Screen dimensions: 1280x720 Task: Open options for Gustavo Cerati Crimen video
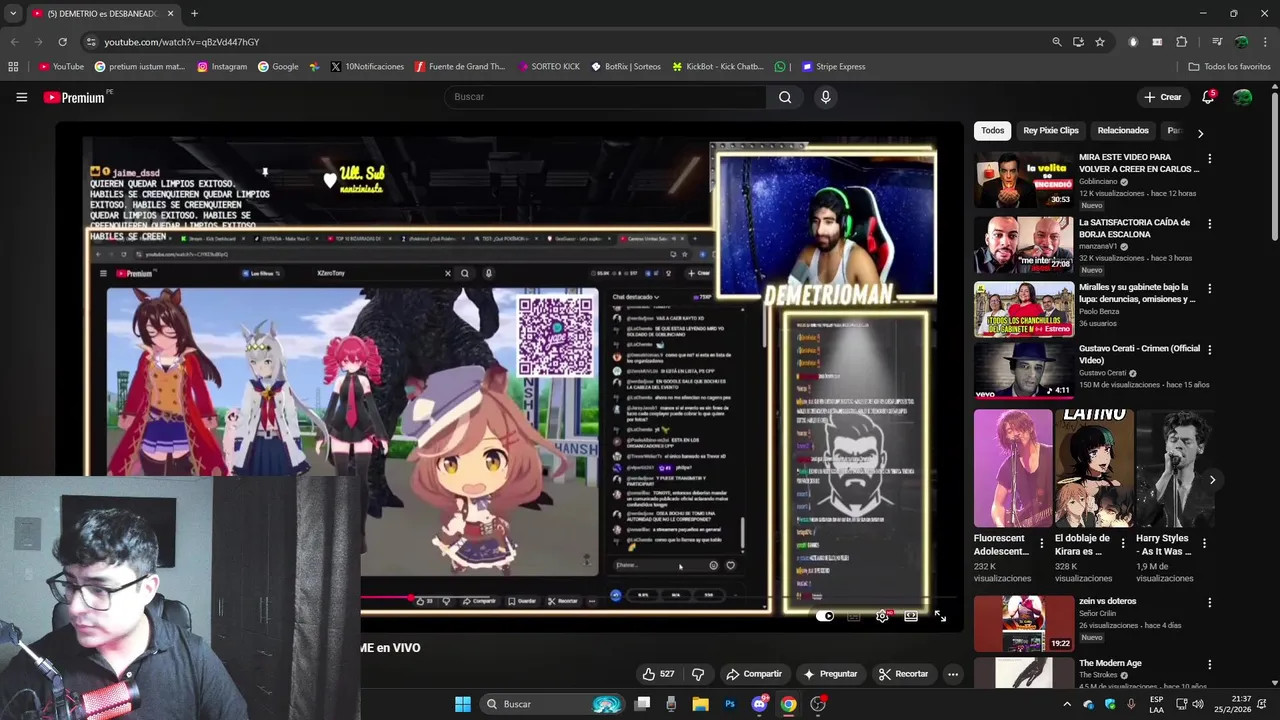tap(1209, 350)
